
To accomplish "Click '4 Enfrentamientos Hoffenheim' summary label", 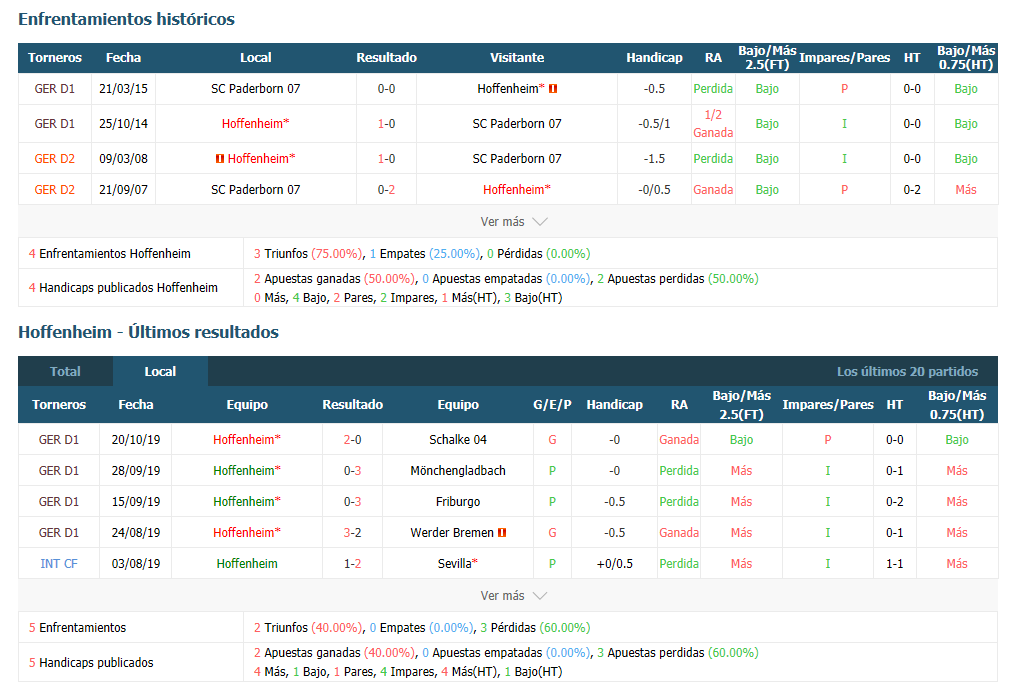I will click(109, 254).
